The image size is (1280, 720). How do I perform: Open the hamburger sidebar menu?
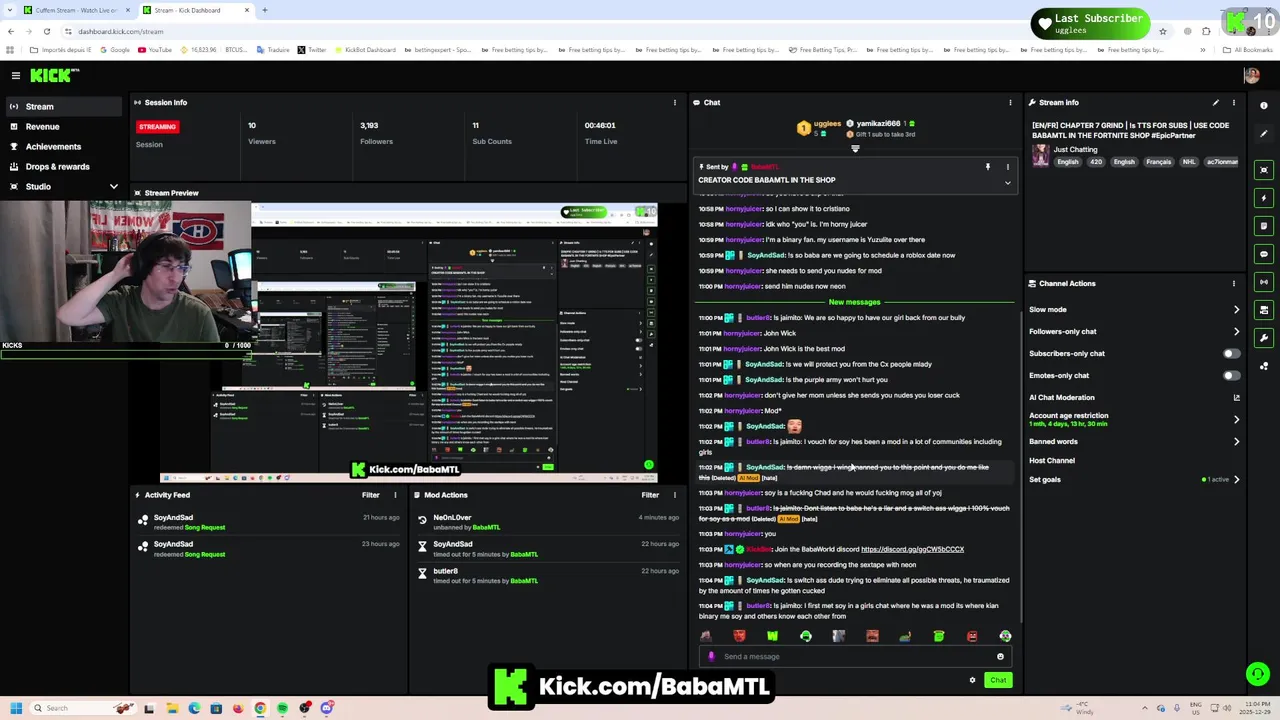point(15,75)
